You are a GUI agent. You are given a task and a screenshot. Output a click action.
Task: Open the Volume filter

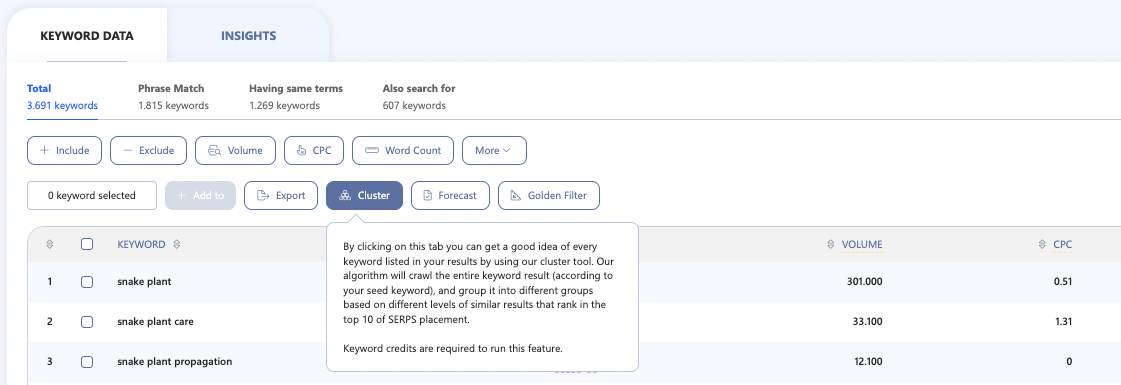tap(235, 151)
